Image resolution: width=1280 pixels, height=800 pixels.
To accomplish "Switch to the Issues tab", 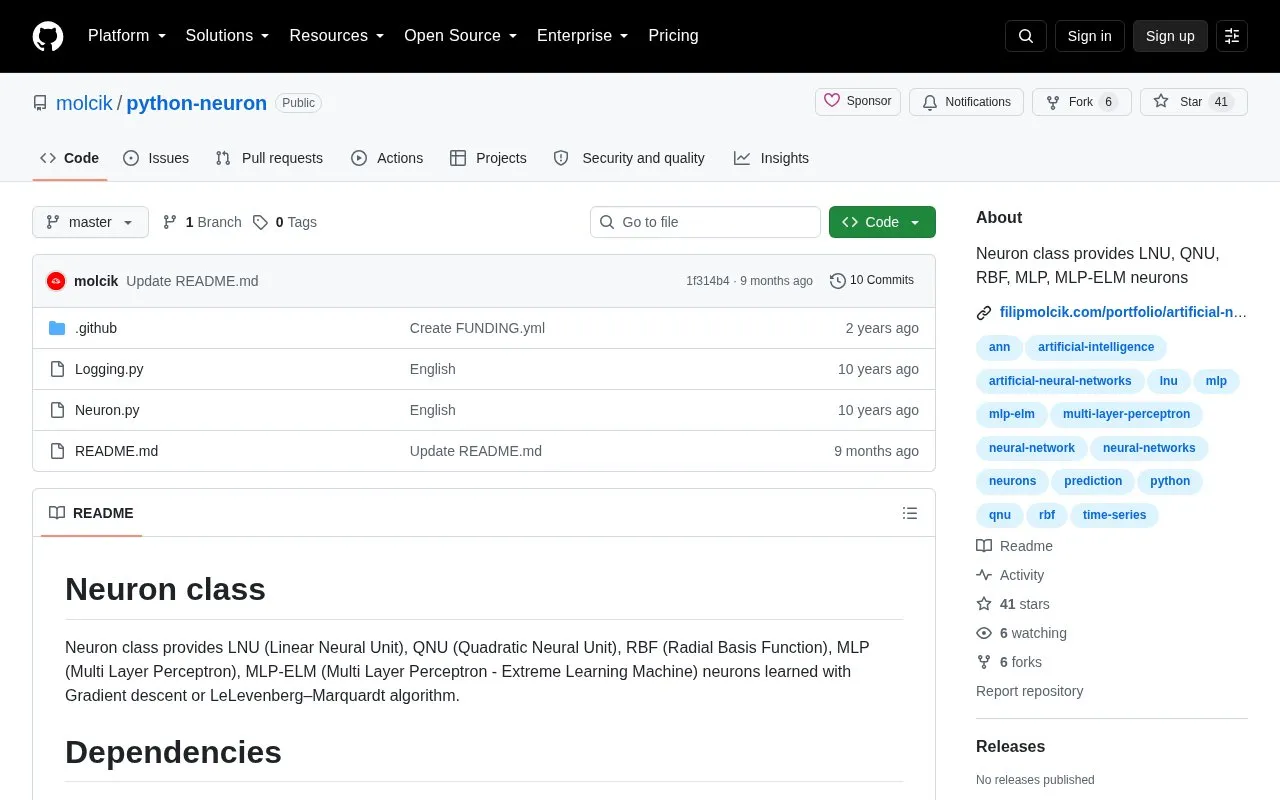I will 156,158.
